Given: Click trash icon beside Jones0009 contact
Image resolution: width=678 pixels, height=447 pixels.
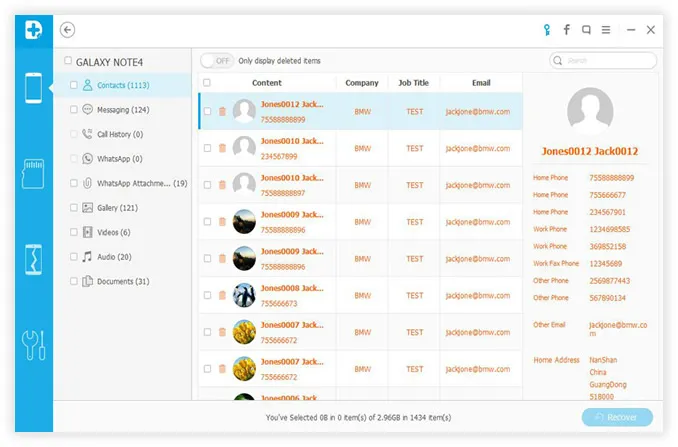Looking at the screenshot, I should (x=222, y=221).
